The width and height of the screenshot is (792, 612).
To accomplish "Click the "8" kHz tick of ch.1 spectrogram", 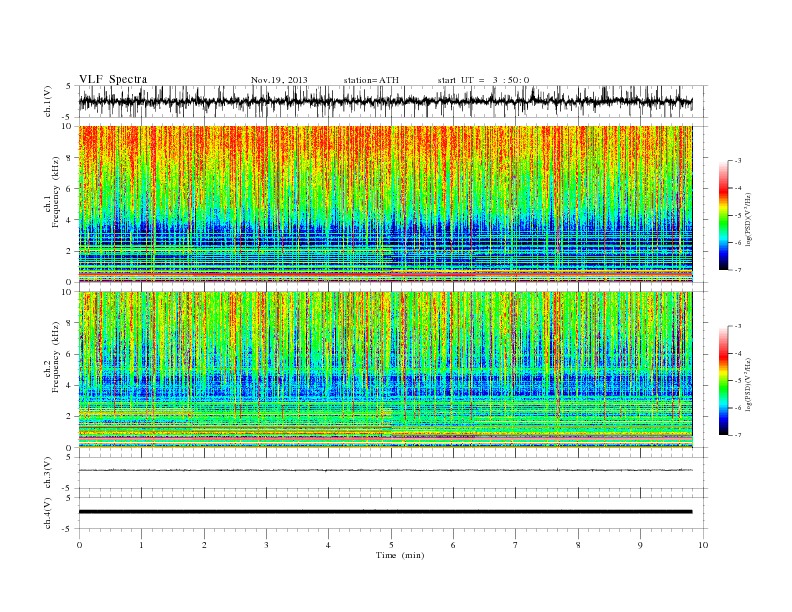I will click(70, 158).
